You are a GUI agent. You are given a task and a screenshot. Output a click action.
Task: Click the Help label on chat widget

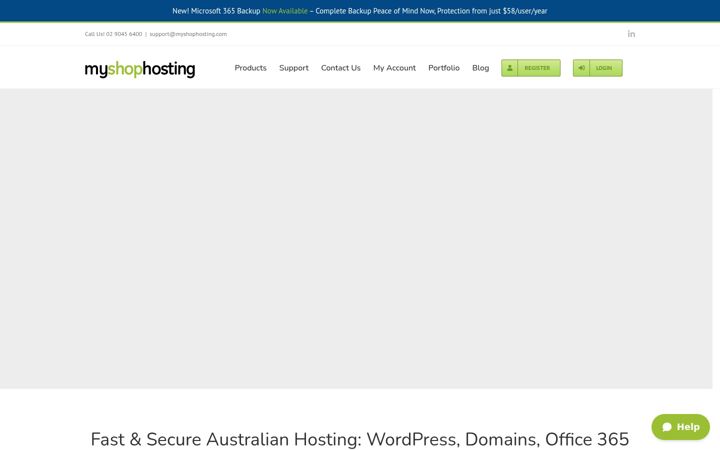click(688, 427)
